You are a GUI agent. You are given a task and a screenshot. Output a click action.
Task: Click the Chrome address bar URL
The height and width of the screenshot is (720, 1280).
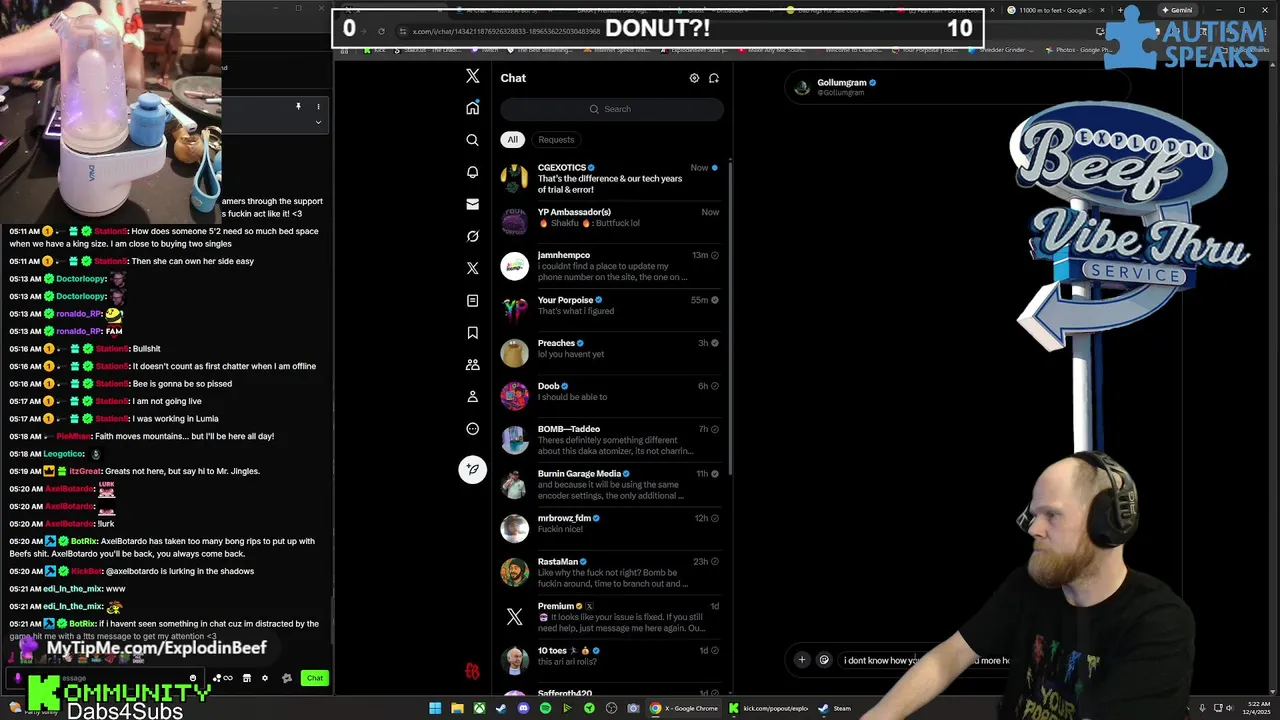pyautogui.click(x=505, y=31)
